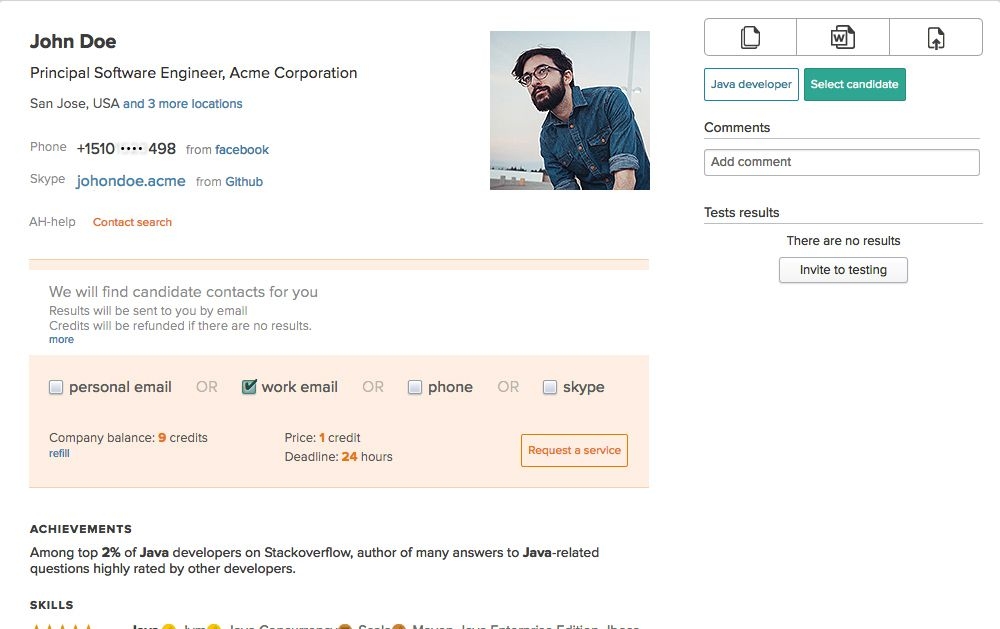1000x629 pixels.
Task: Tick the phone checkbox
Action: (x=415, y=387)
